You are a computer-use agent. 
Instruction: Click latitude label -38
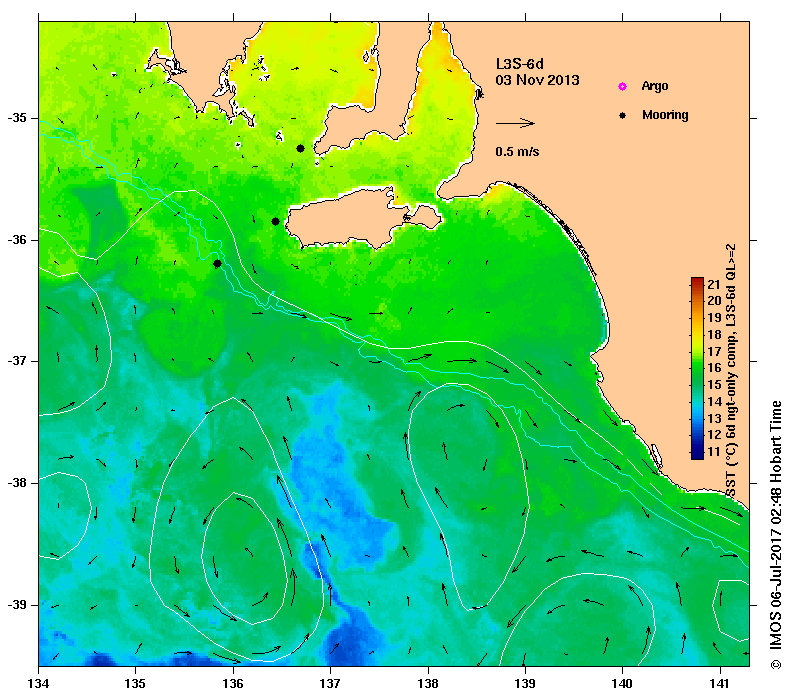[x=17, y=483]
